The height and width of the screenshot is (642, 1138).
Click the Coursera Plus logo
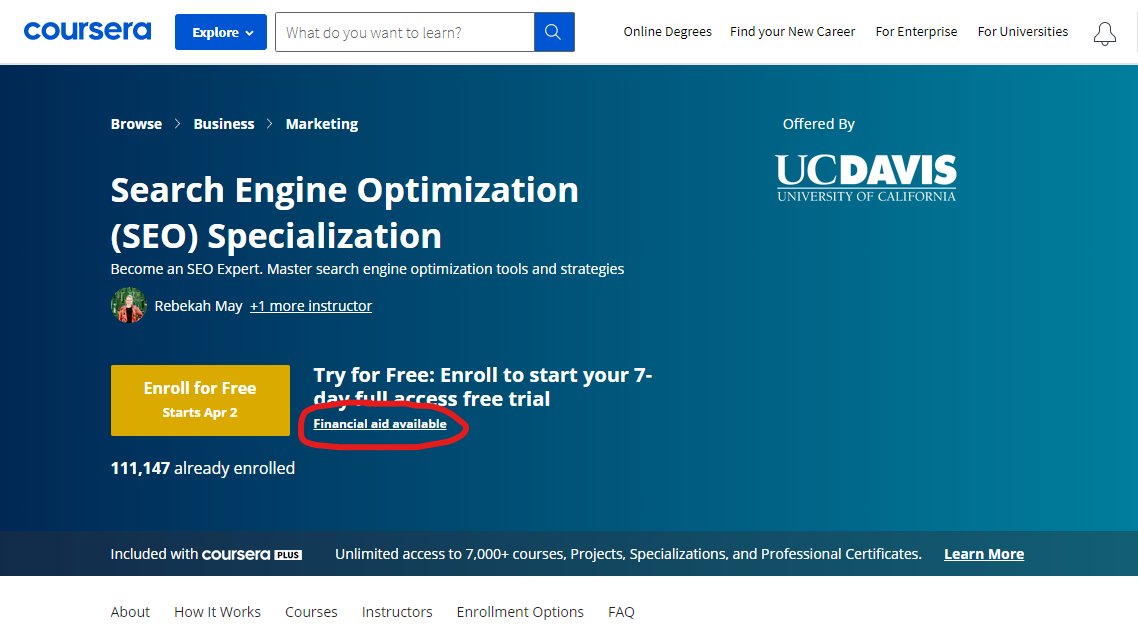pyautogui.click(x=251, y=554)
